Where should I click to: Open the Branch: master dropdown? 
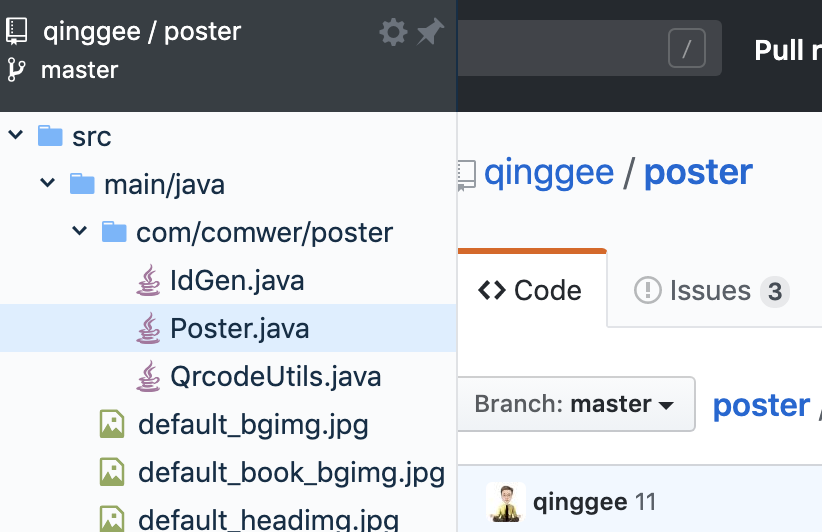[x=575, y=404]
